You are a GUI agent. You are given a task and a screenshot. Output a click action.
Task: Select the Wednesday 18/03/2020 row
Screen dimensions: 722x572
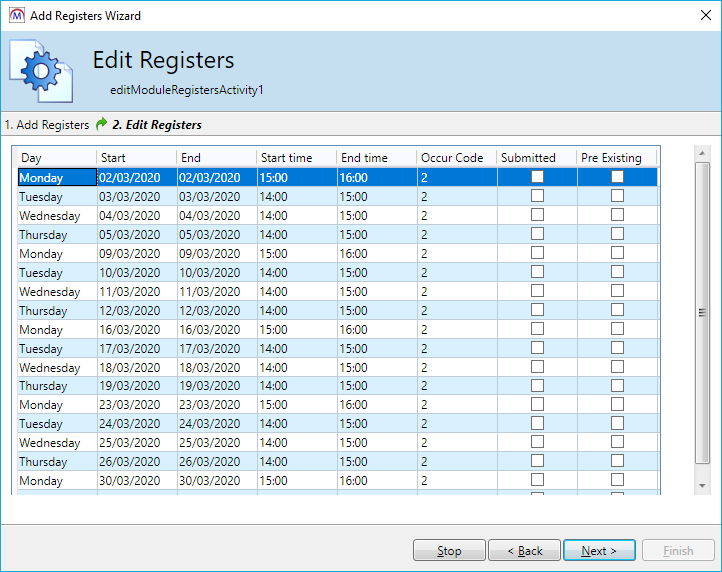coord(50,368)
